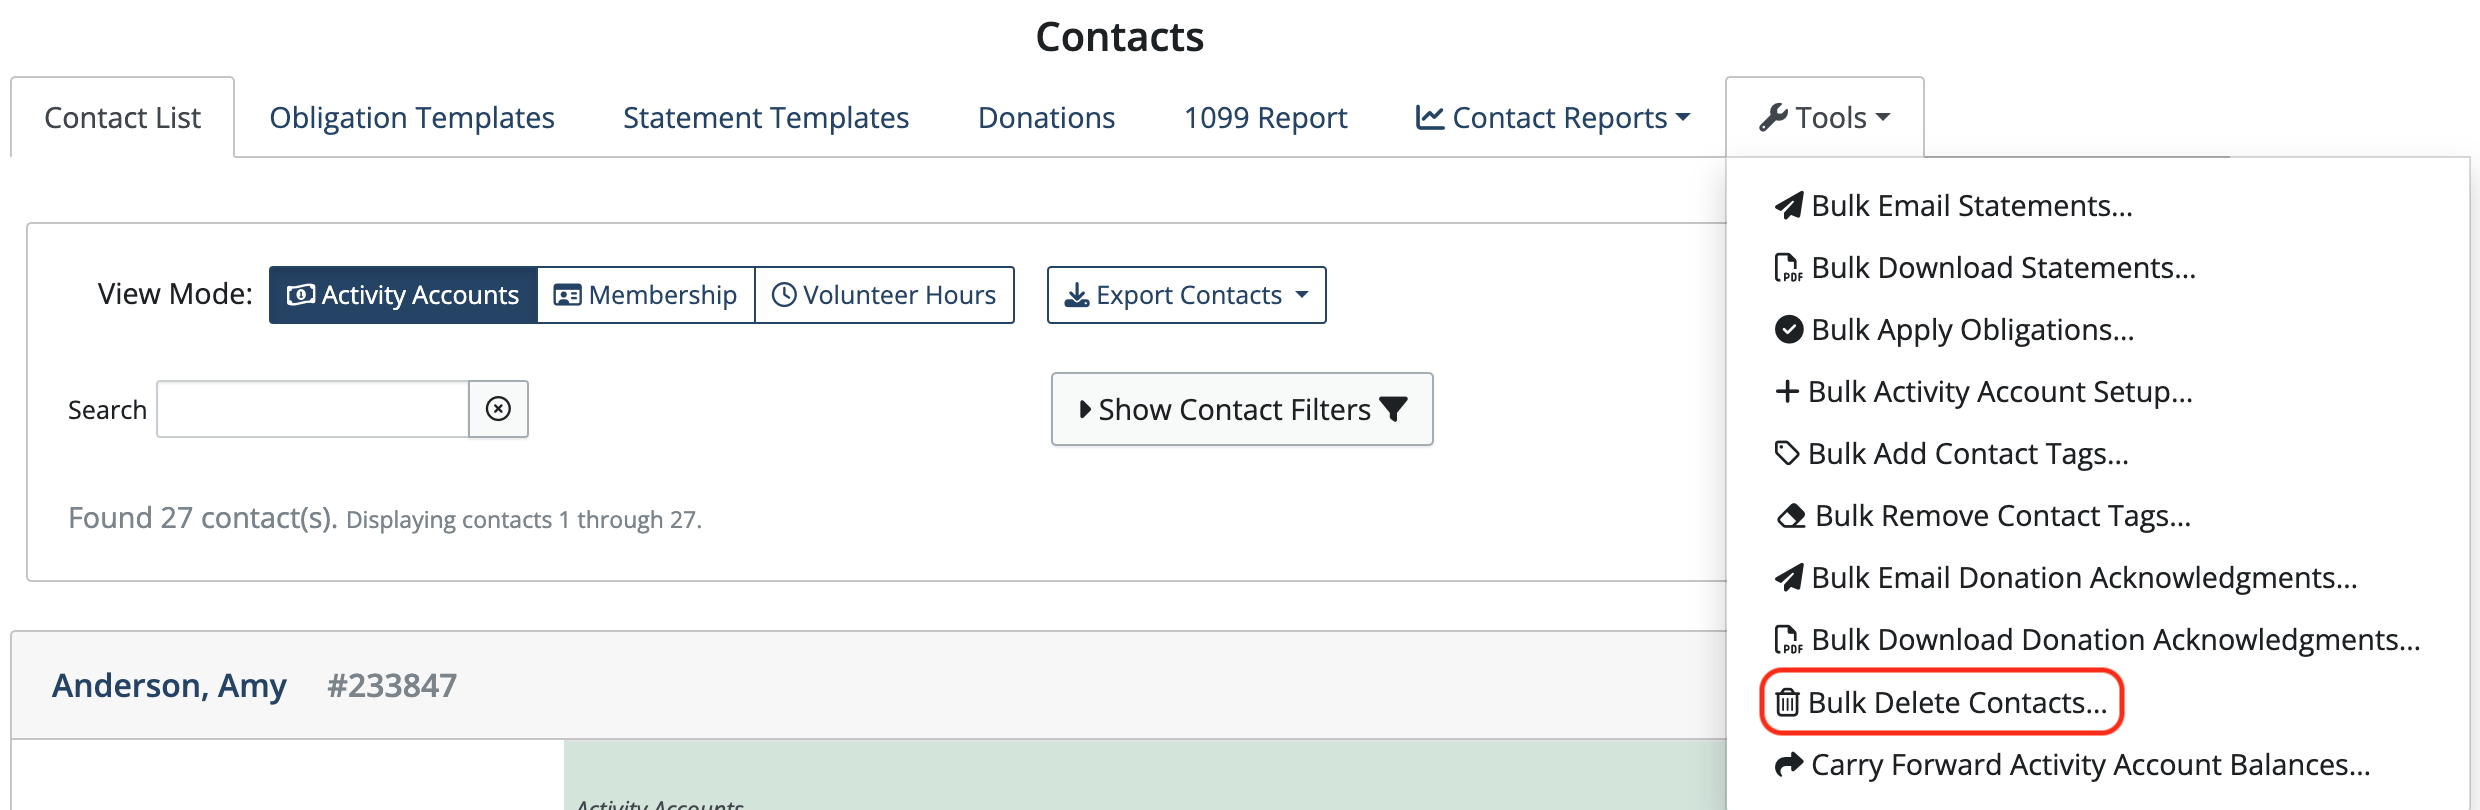
Task: Open the Anderson, Amy contact link
Action: 169,686
